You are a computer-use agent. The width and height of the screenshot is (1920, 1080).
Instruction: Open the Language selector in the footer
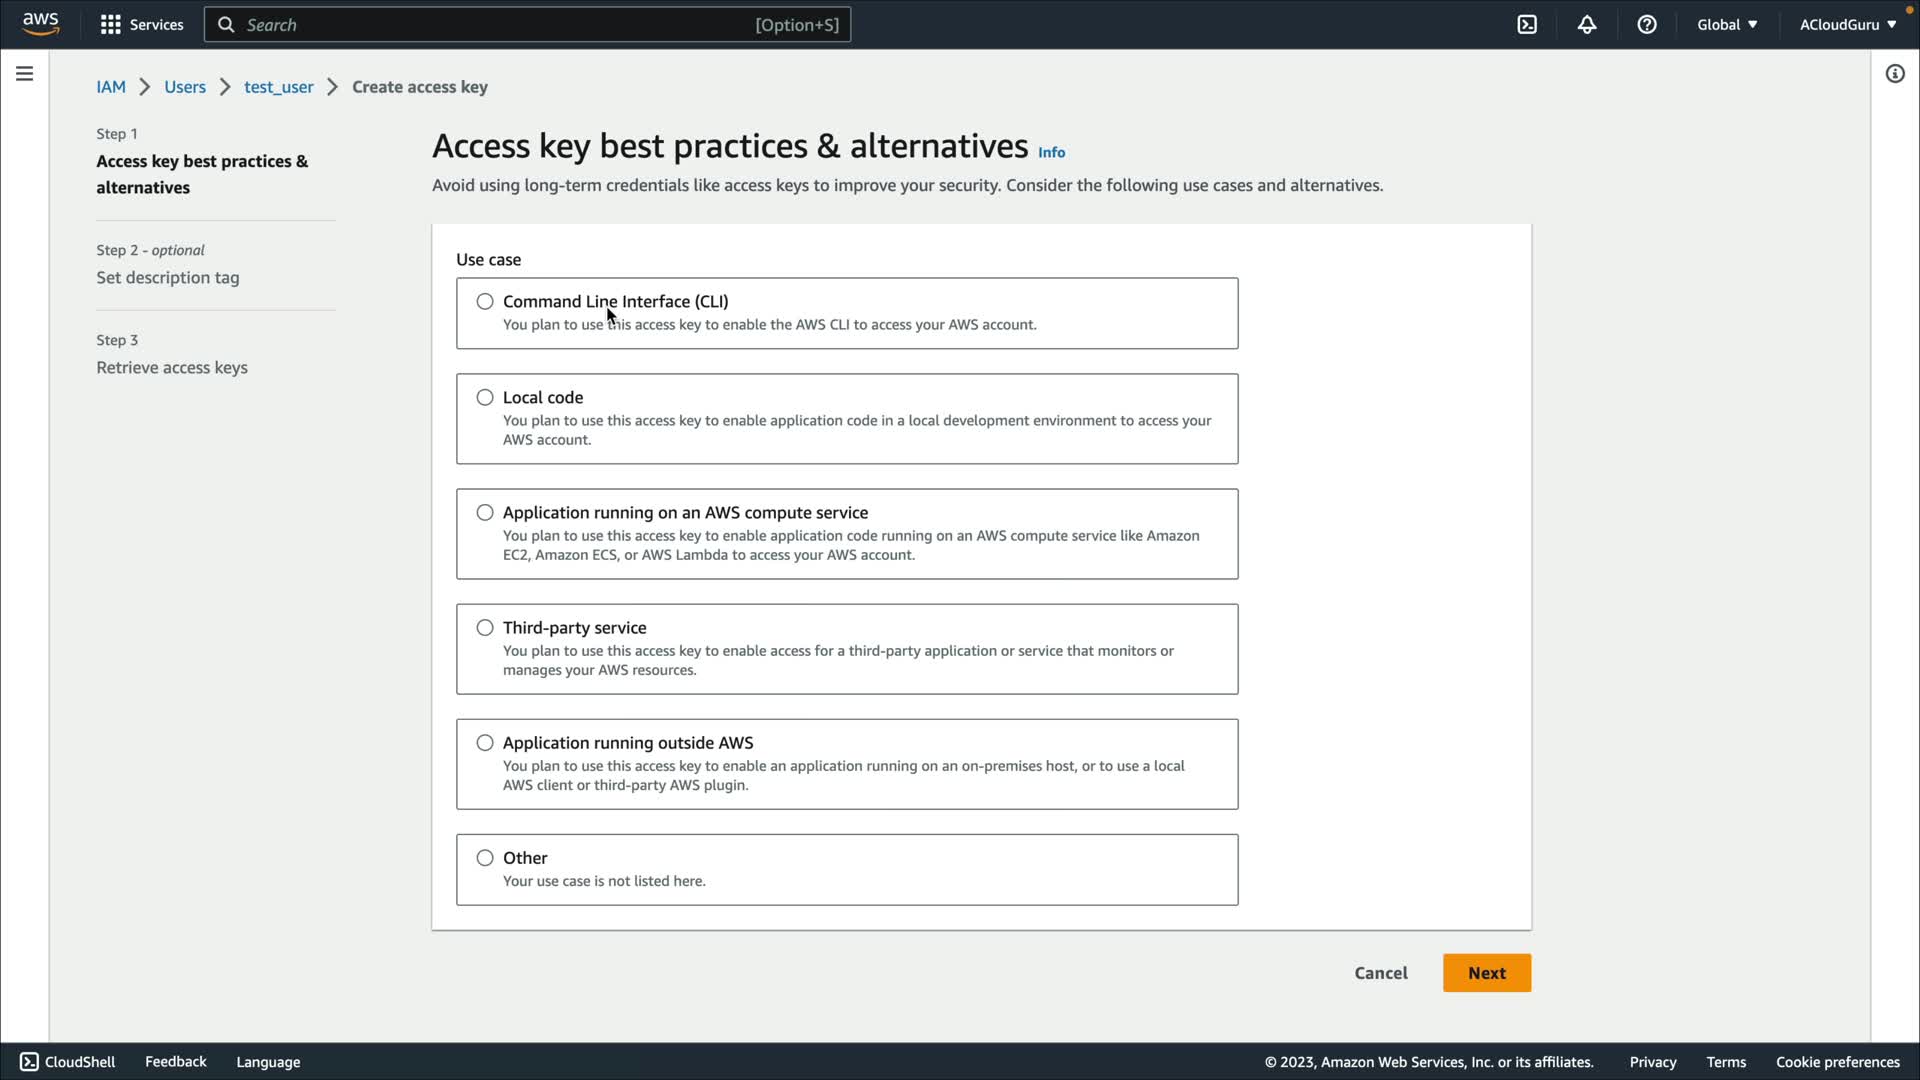(x=268, y=1062)
